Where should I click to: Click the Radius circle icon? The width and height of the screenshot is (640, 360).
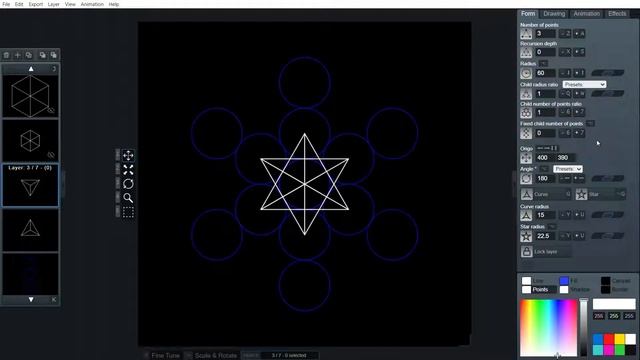click(x=526, y=73)
